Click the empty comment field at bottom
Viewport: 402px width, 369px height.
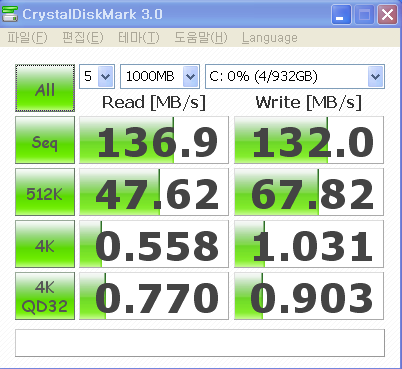point(200,343)
